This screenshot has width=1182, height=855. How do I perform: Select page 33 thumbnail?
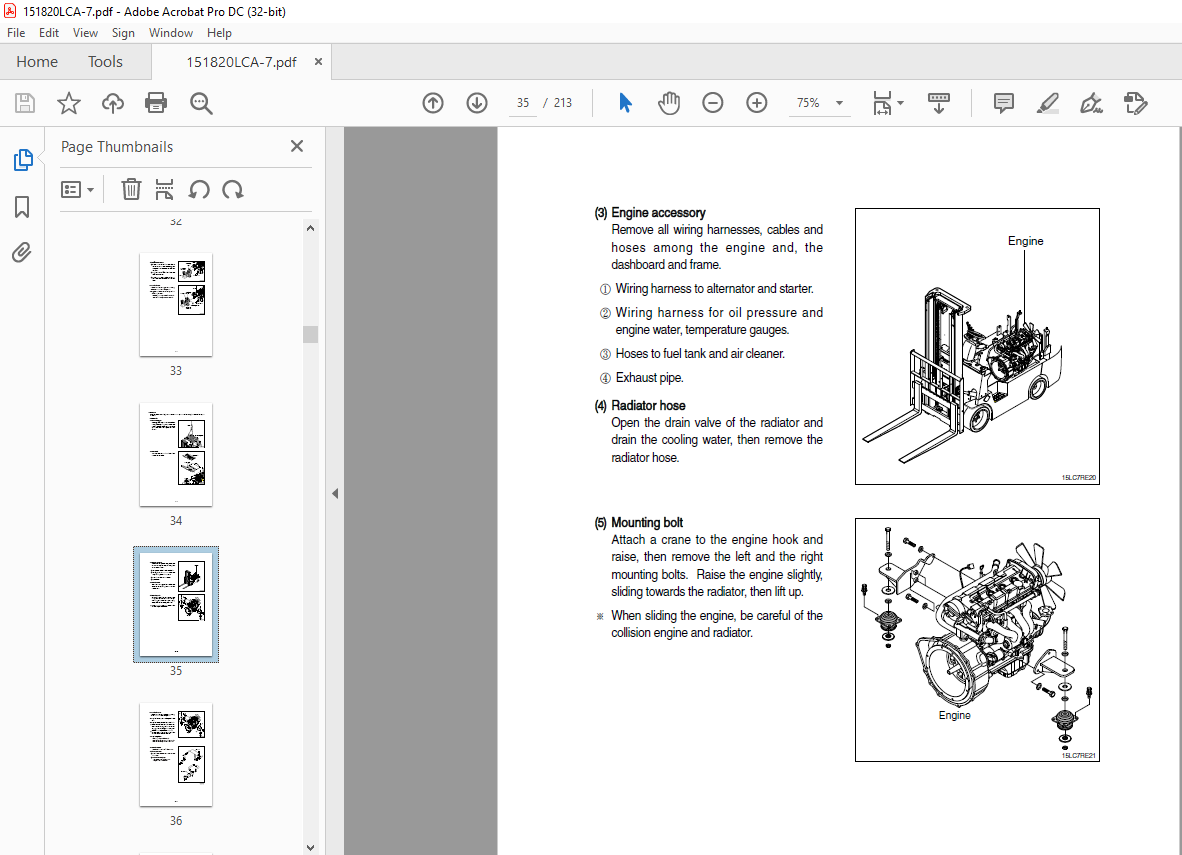coord(176,304)
